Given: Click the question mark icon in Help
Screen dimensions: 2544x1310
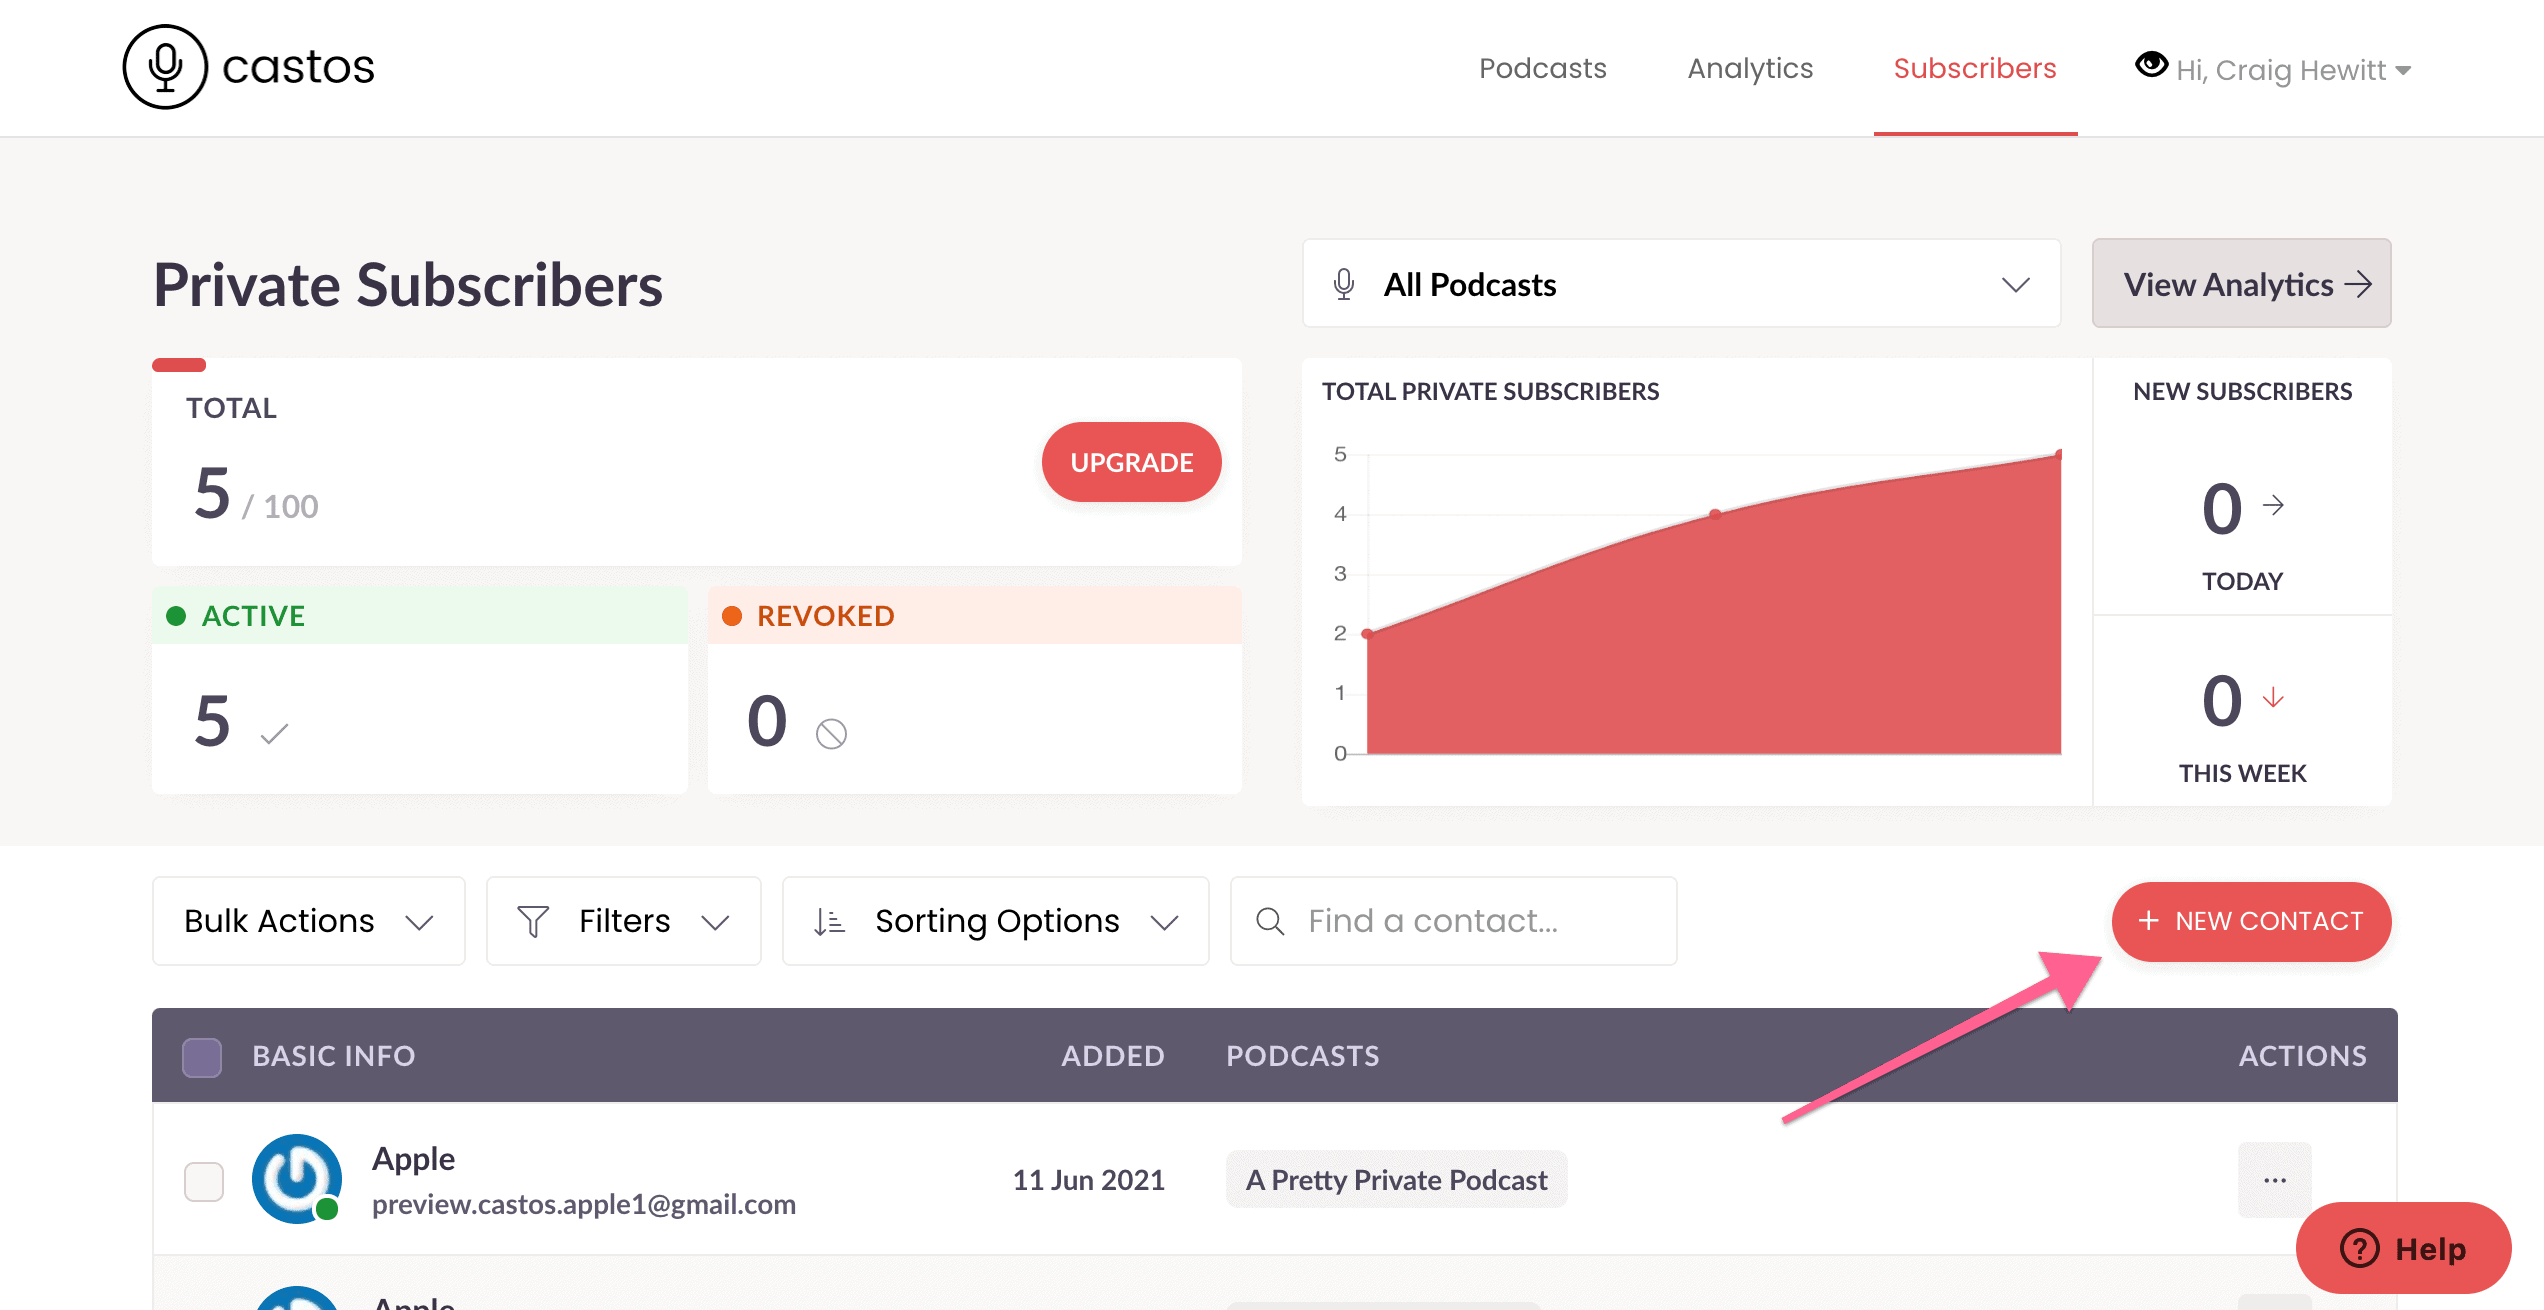Looking at the screenshot, I should tap(2359, 1248).
